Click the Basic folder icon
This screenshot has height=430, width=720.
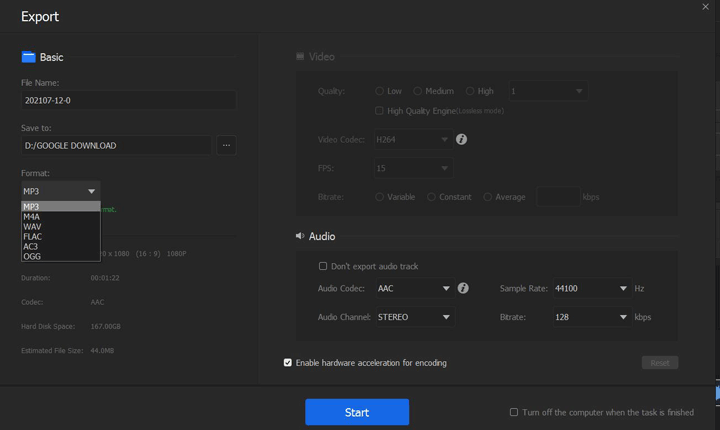coord(28,57)
